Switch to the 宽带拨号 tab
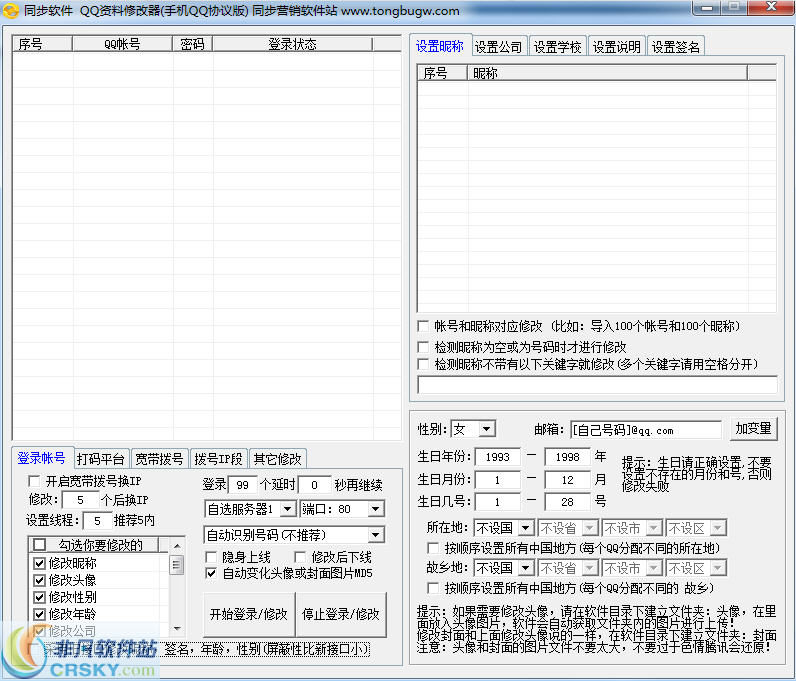The height and width of the screenshot is (681, 796). click(x=159, y=459)
